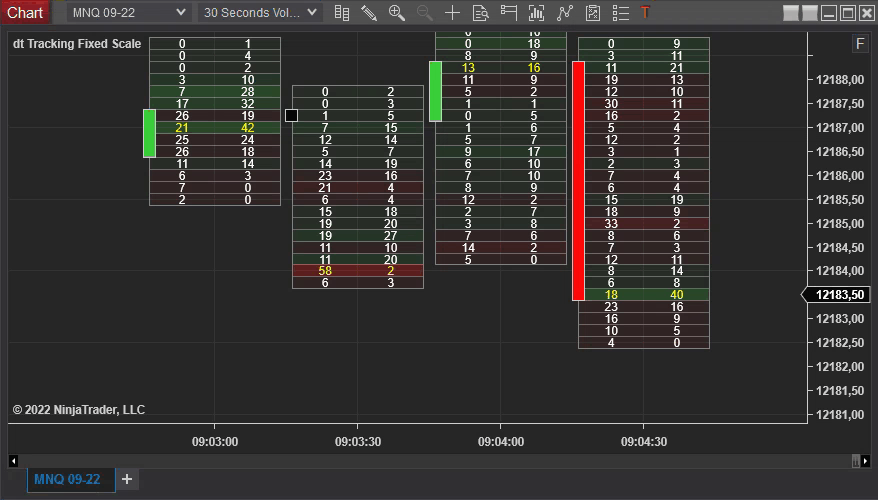
Task: Click the horizontal scrollbar thumb handle
Action: (856, 461)
